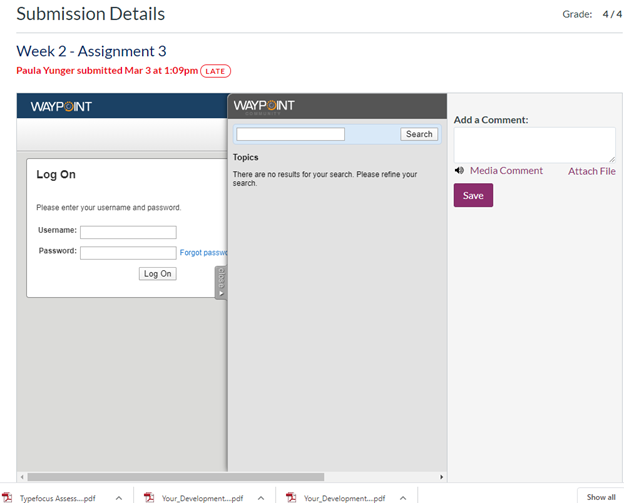Screen dimensions: 624x503
Task: Click the Typefocus Assess PDF file icon
Action: [8, 497]
